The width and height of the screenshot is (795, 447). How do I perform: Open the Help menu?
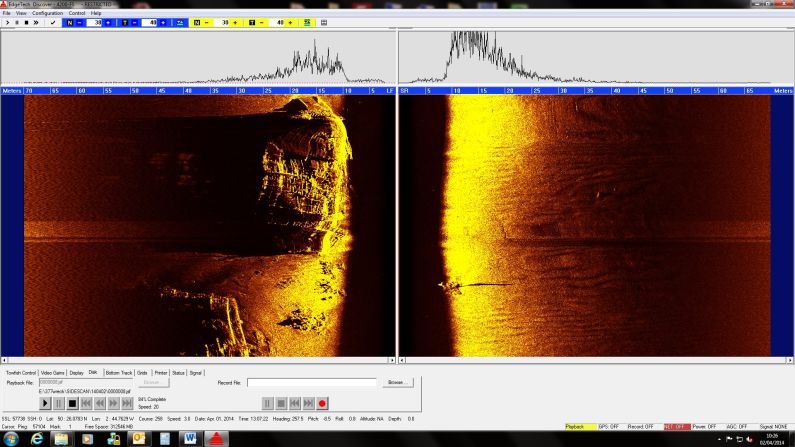coord(96,13)
